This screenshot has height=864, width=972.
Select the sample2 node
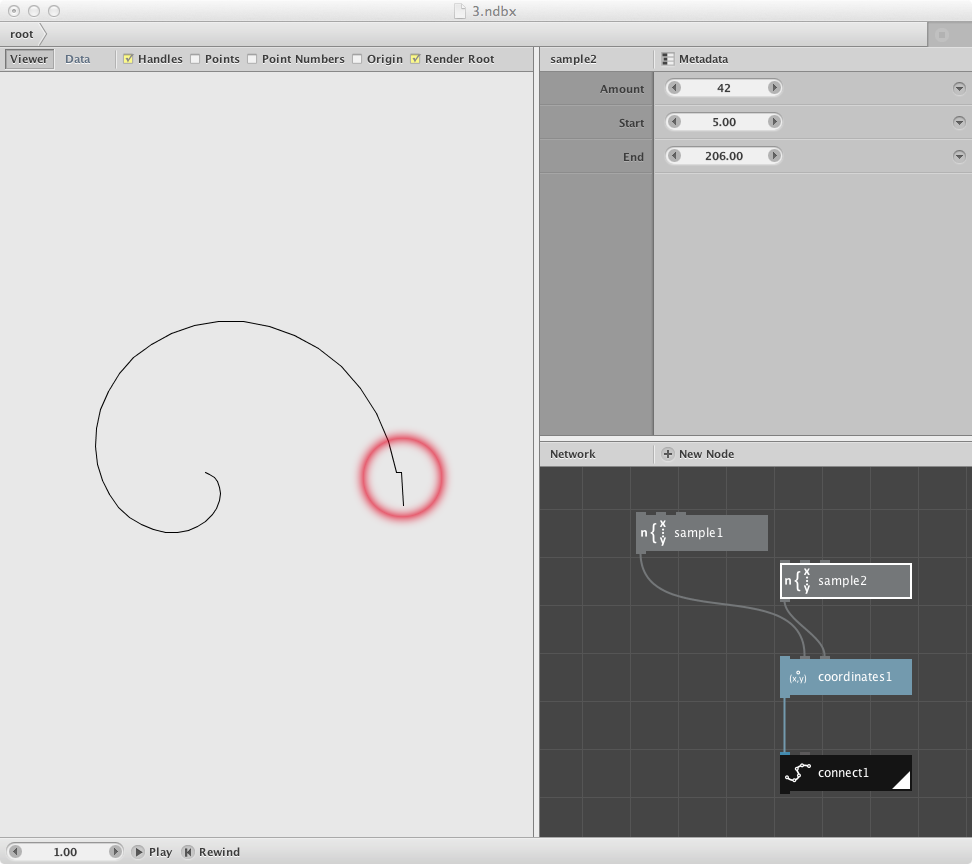tap(846, 581)
